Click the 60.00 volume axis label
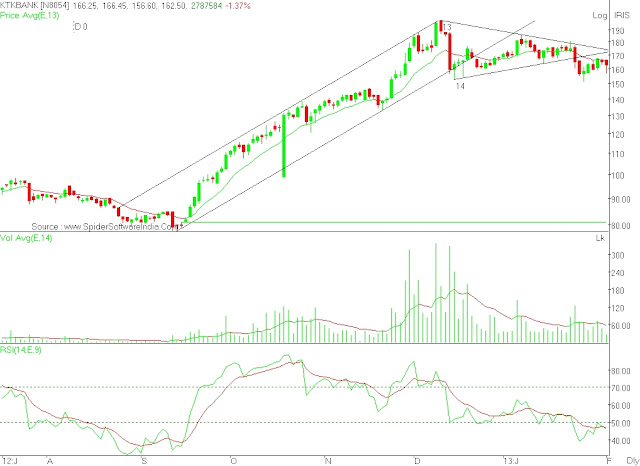Screen dimensions: 640x466 [x=621, y=326]
